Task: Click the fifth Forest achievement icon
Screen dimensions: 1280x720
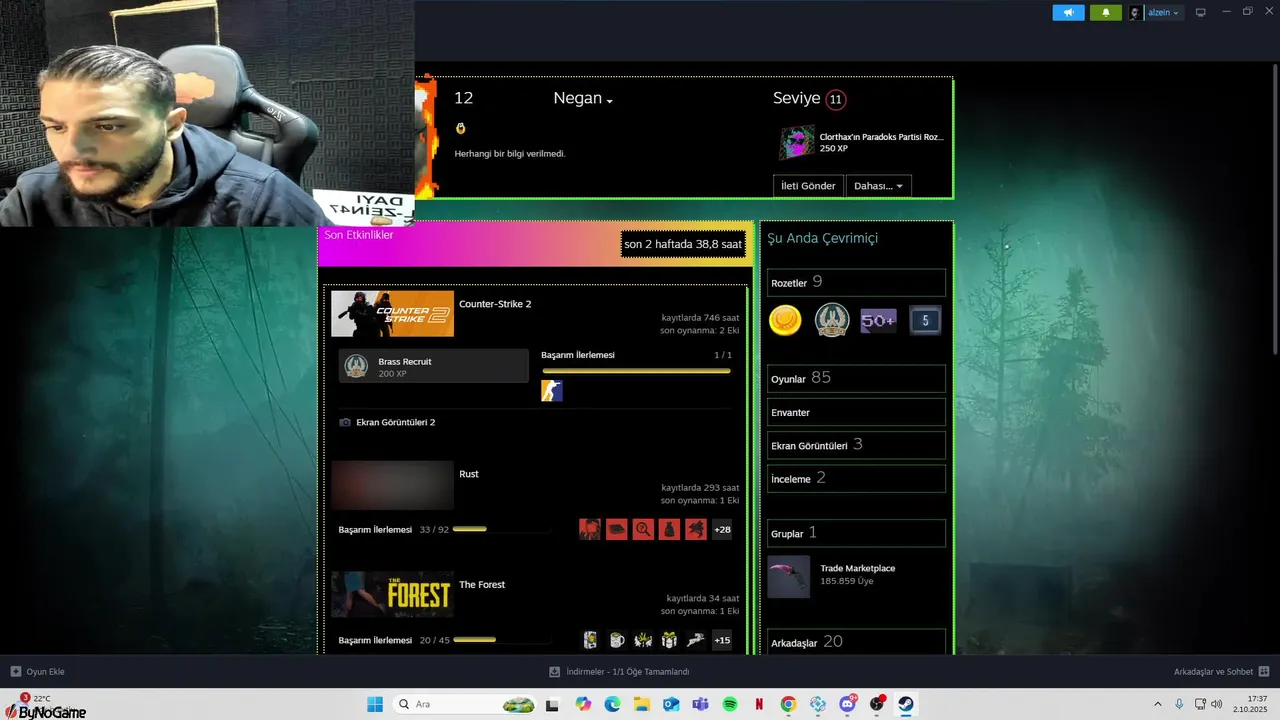Action: click(696, 640)
